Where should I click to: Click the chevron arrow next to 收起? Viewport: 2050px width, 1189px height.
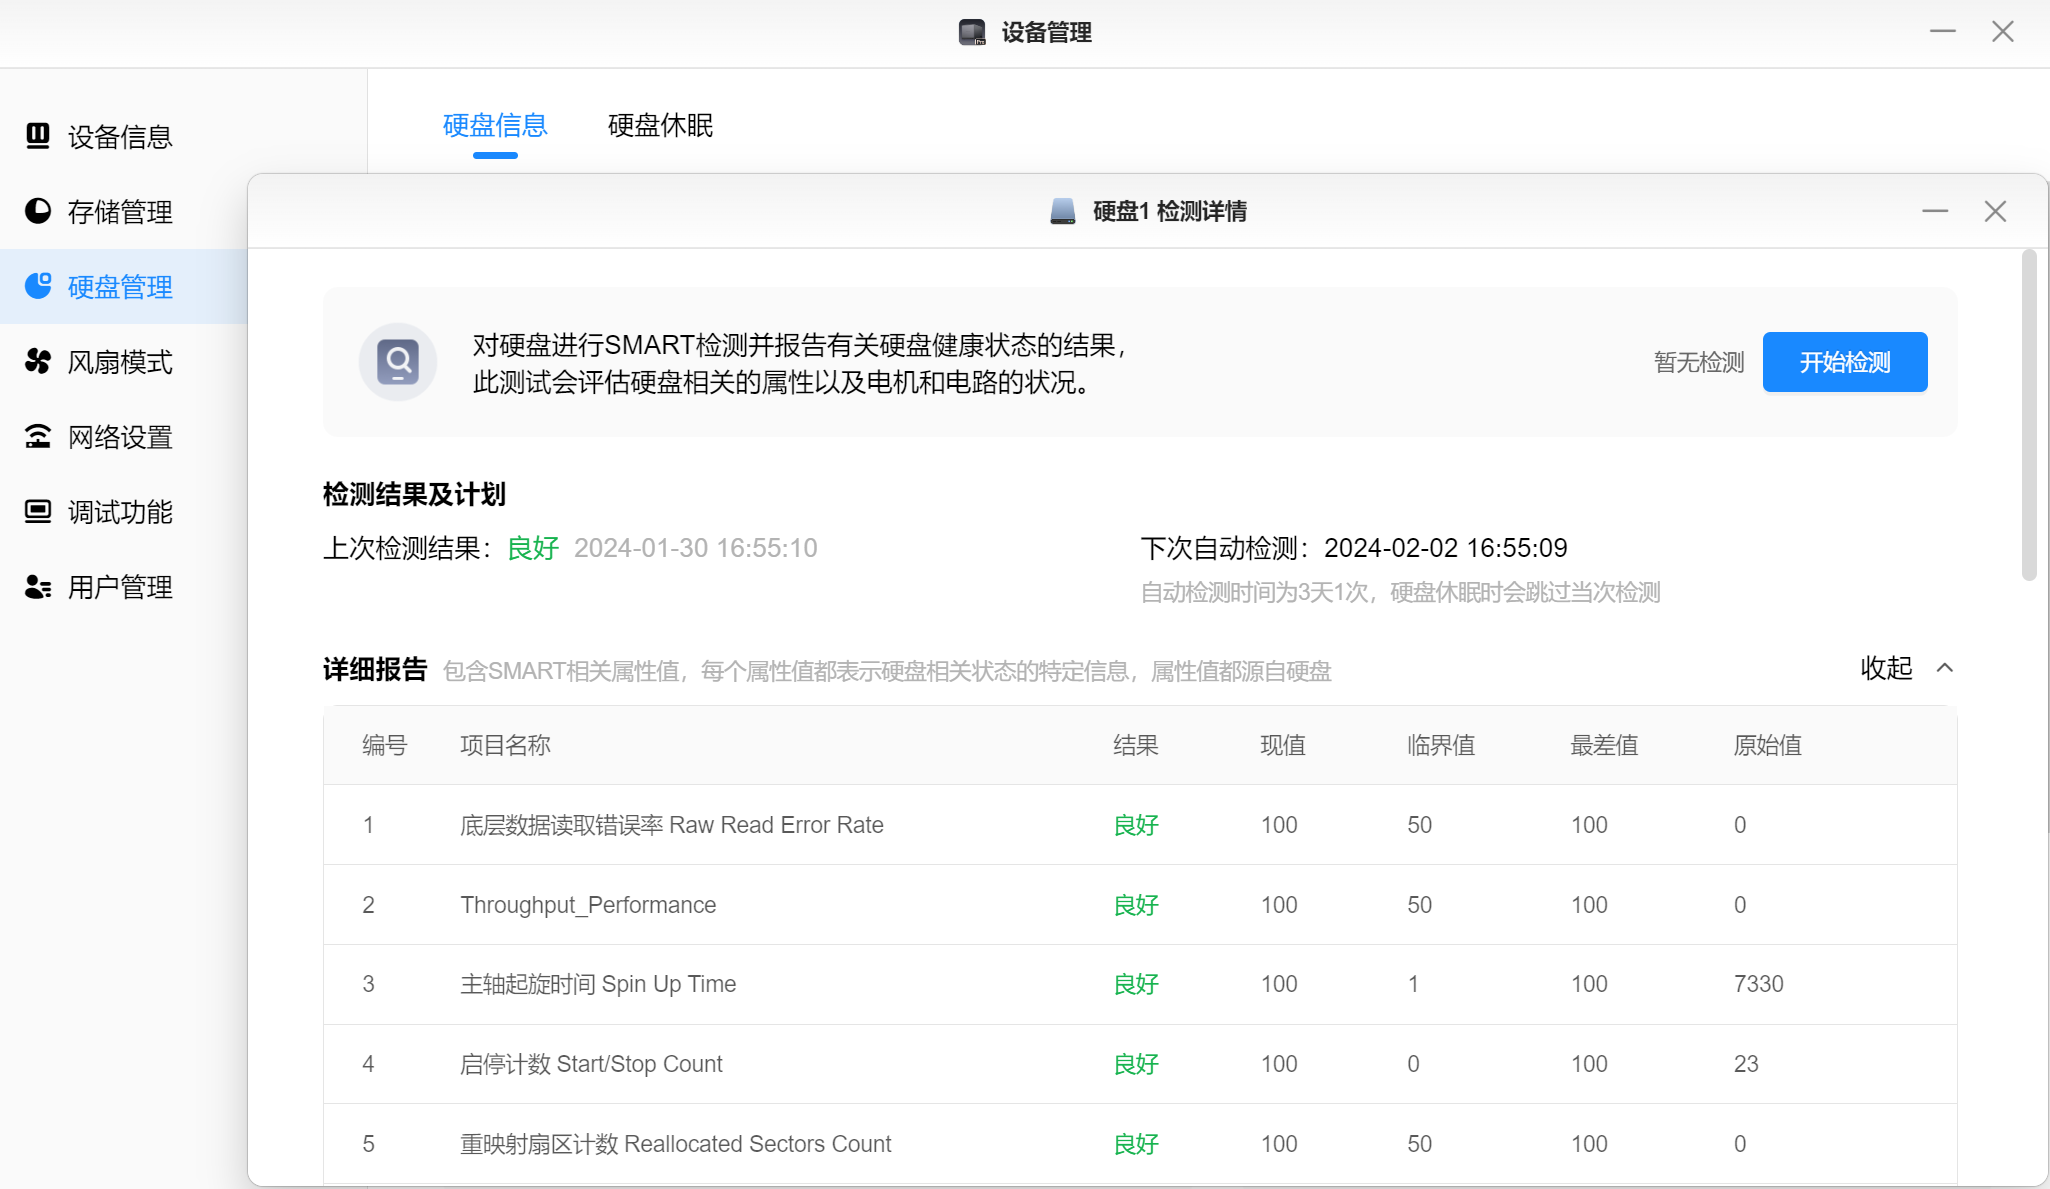1945,668
